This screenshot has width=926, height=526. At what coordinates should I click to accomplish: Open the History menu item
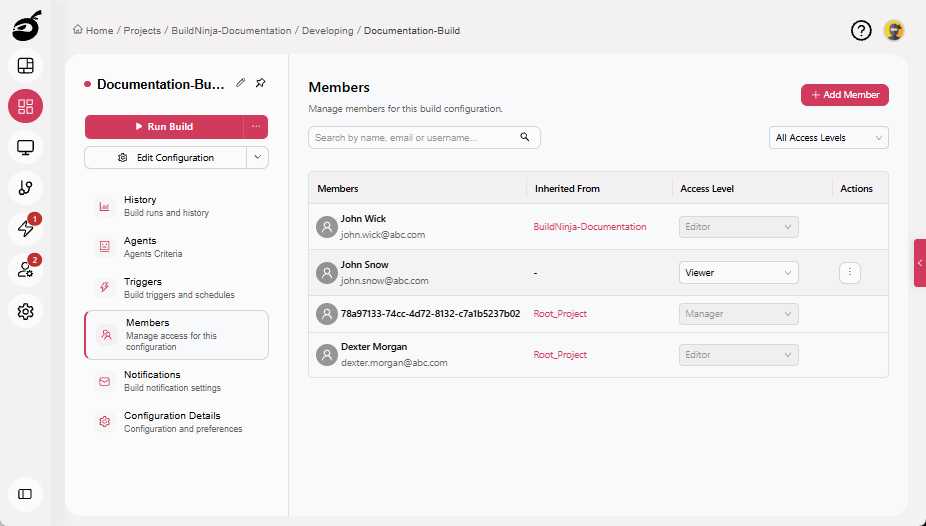[x=176, y=206]
